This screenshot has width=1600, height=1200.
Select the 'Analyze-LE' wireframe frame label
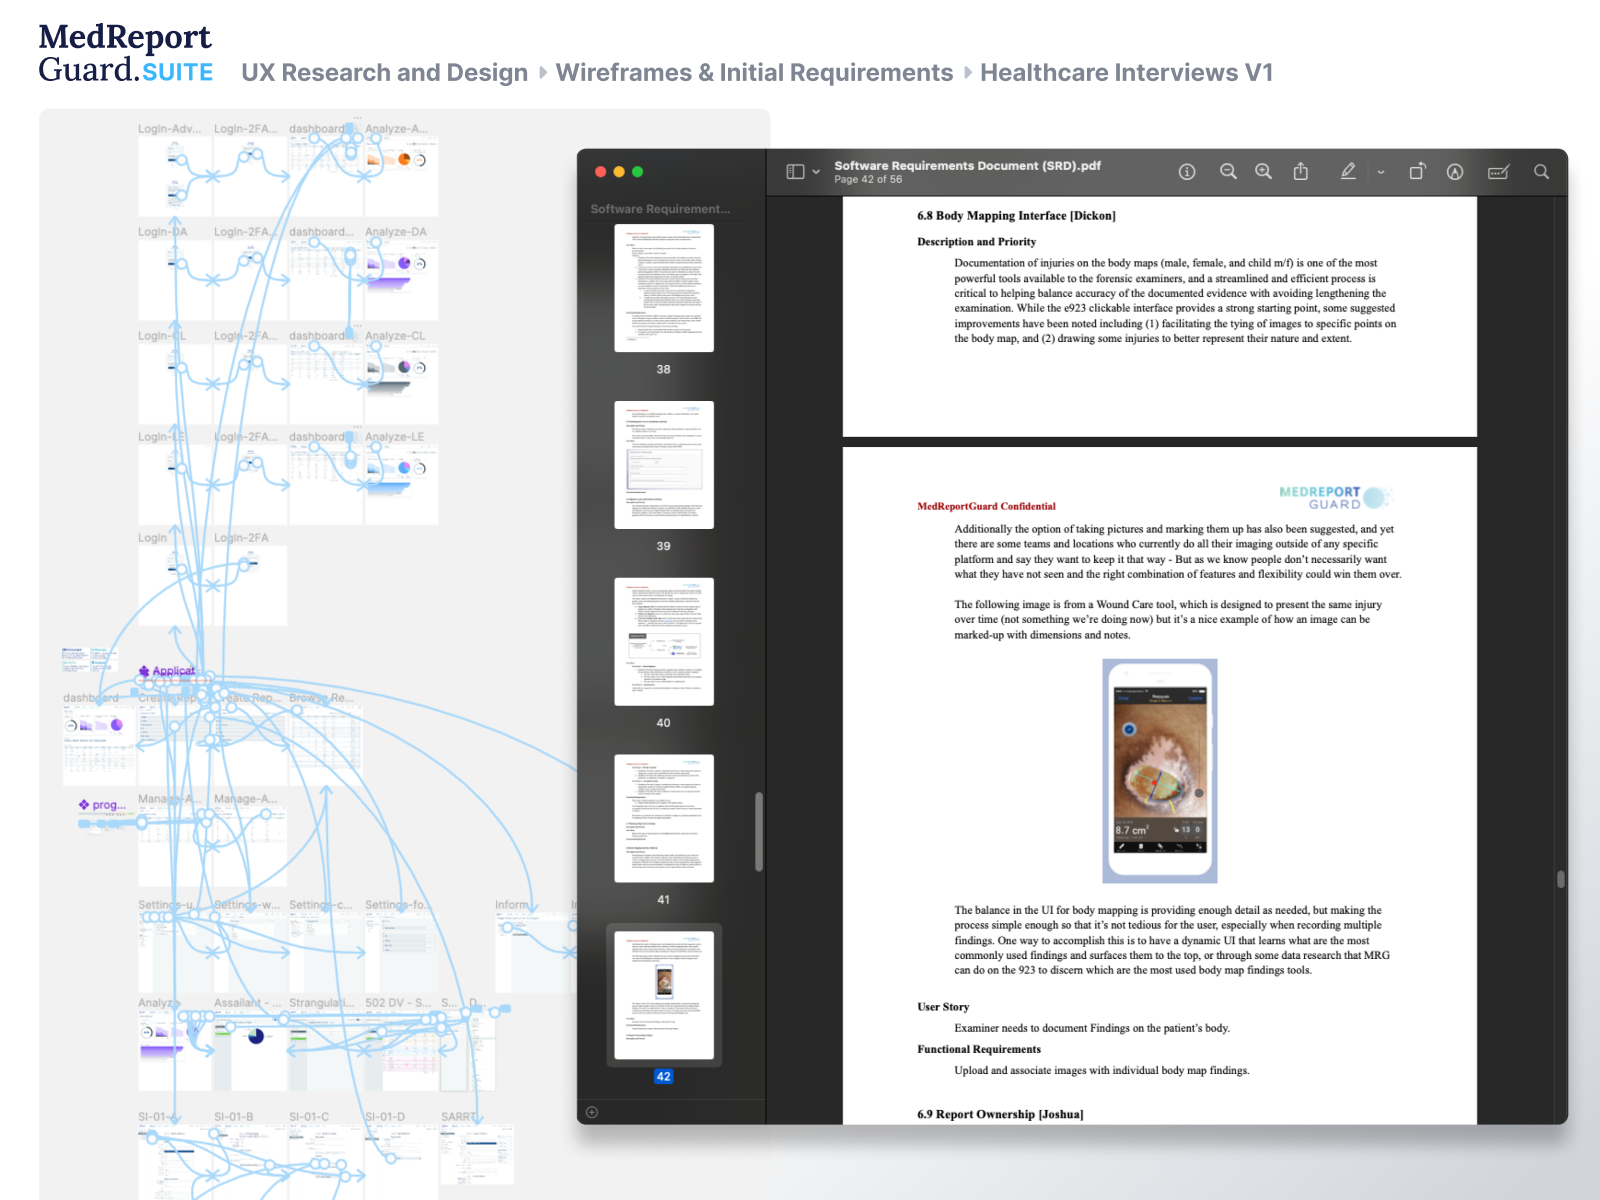click(395, 437)
